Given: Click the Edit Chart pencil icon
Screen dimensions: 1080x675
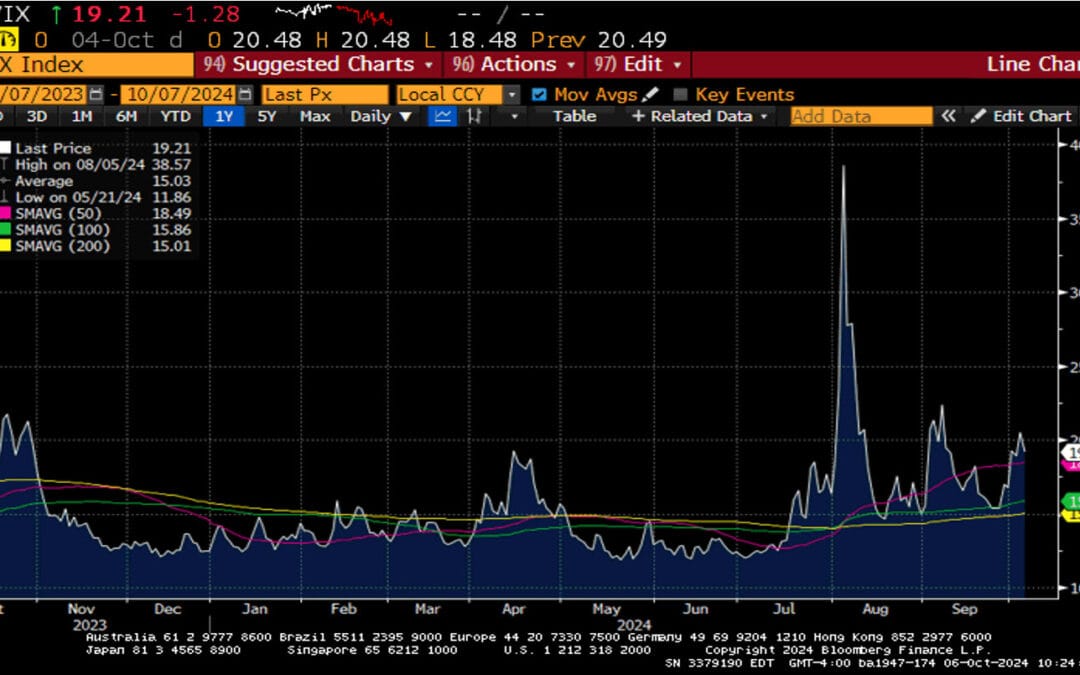Looking at the screenshot, I should 978,116.
